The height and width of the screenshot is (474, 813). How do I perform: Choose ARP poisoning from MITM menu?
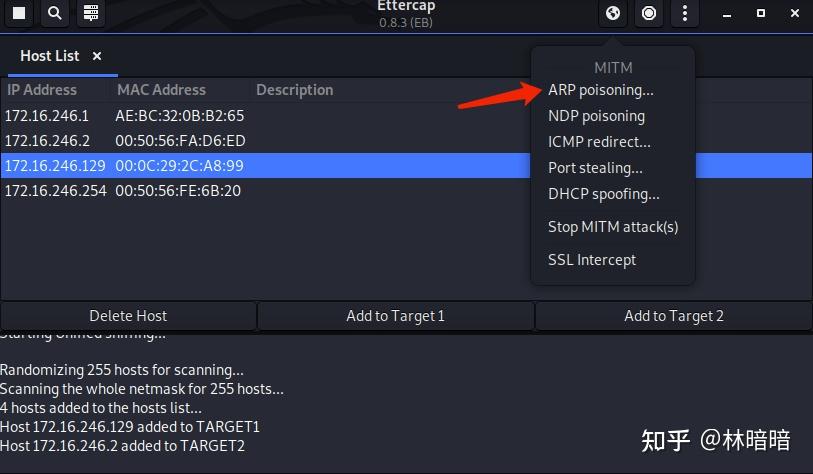600,90
